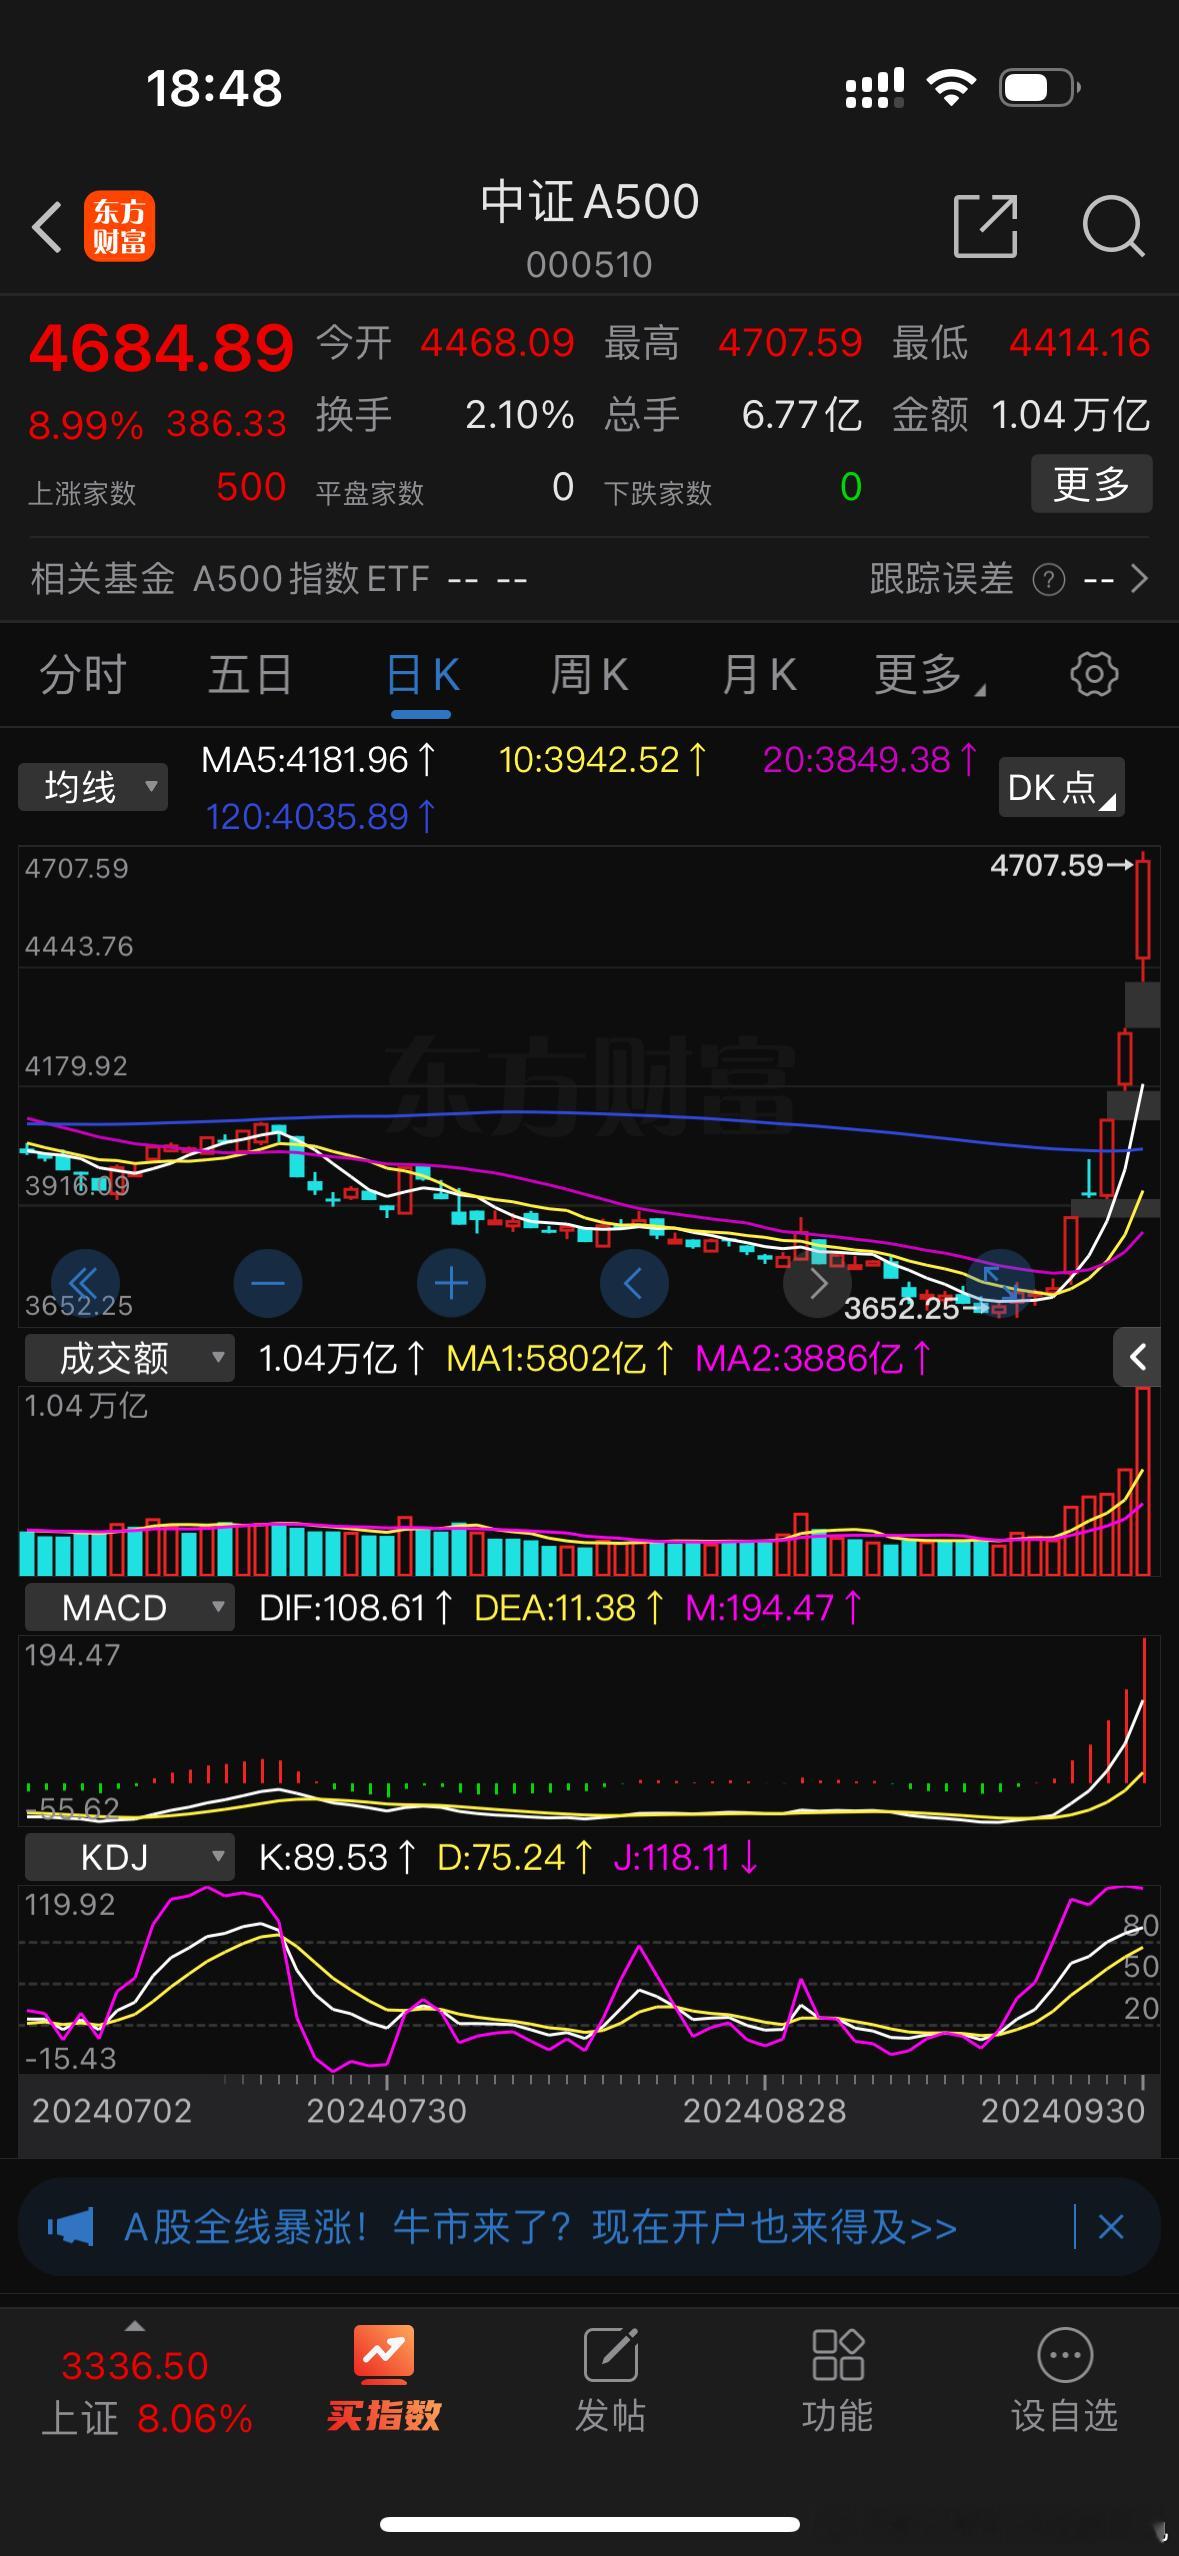
Task: Tap the 上涨家数 500 value
Action: pos(251,487)
